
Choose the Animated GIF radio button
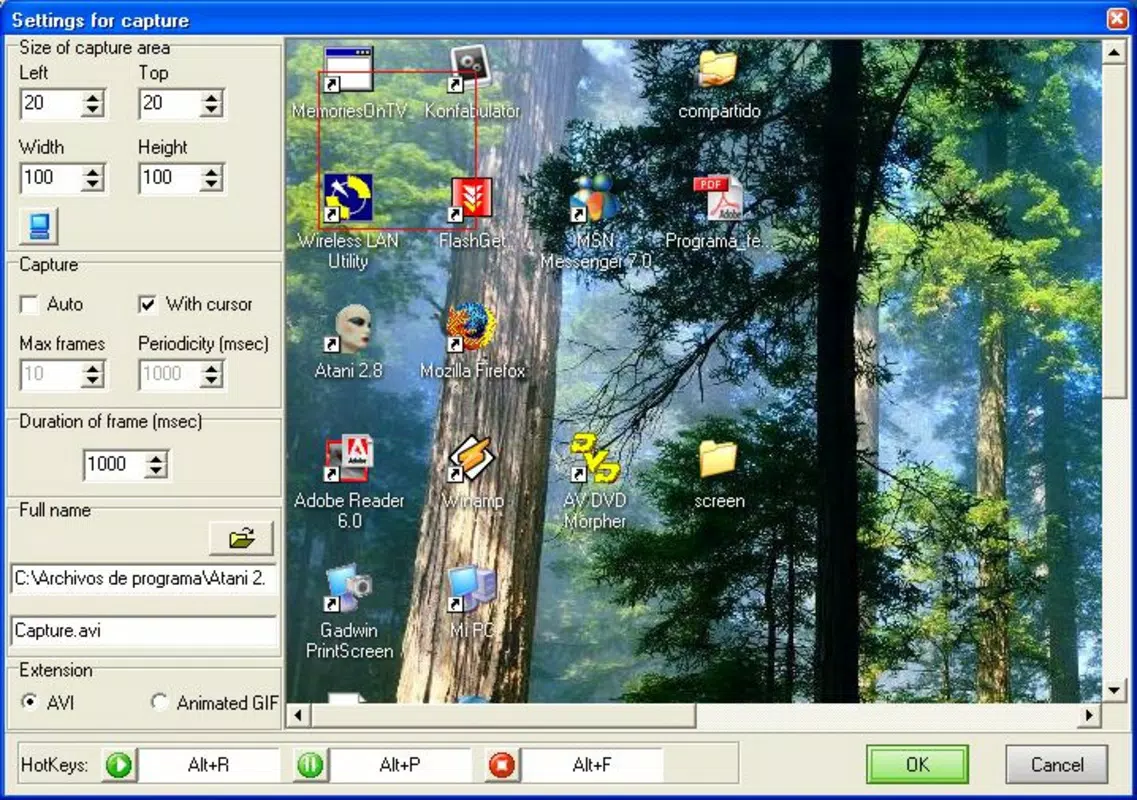(x=159, y=701)
